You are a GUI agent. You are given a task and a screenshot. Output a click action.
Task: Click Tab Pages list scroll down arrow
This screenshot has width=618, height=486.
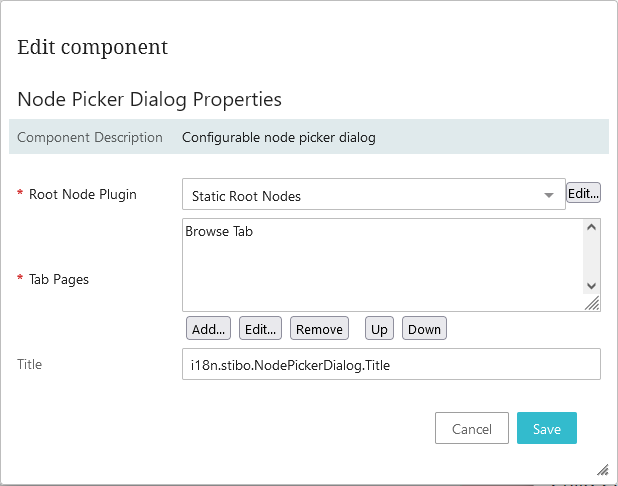pyautogui.click(x=591, y=285)
